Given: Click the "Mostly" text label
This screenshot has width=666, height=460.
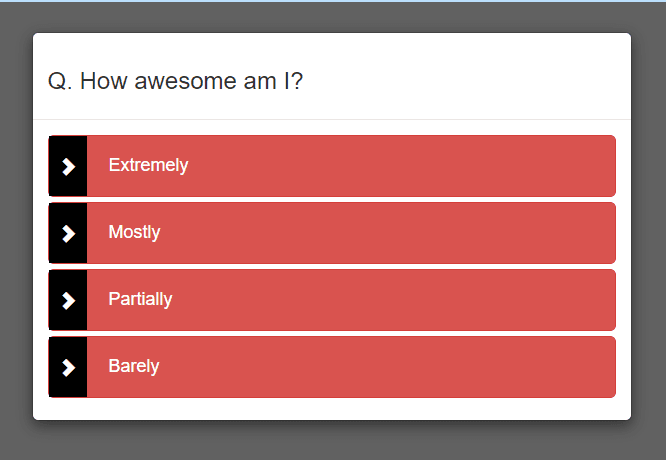Looking at the screenshot, I should 134,232.
